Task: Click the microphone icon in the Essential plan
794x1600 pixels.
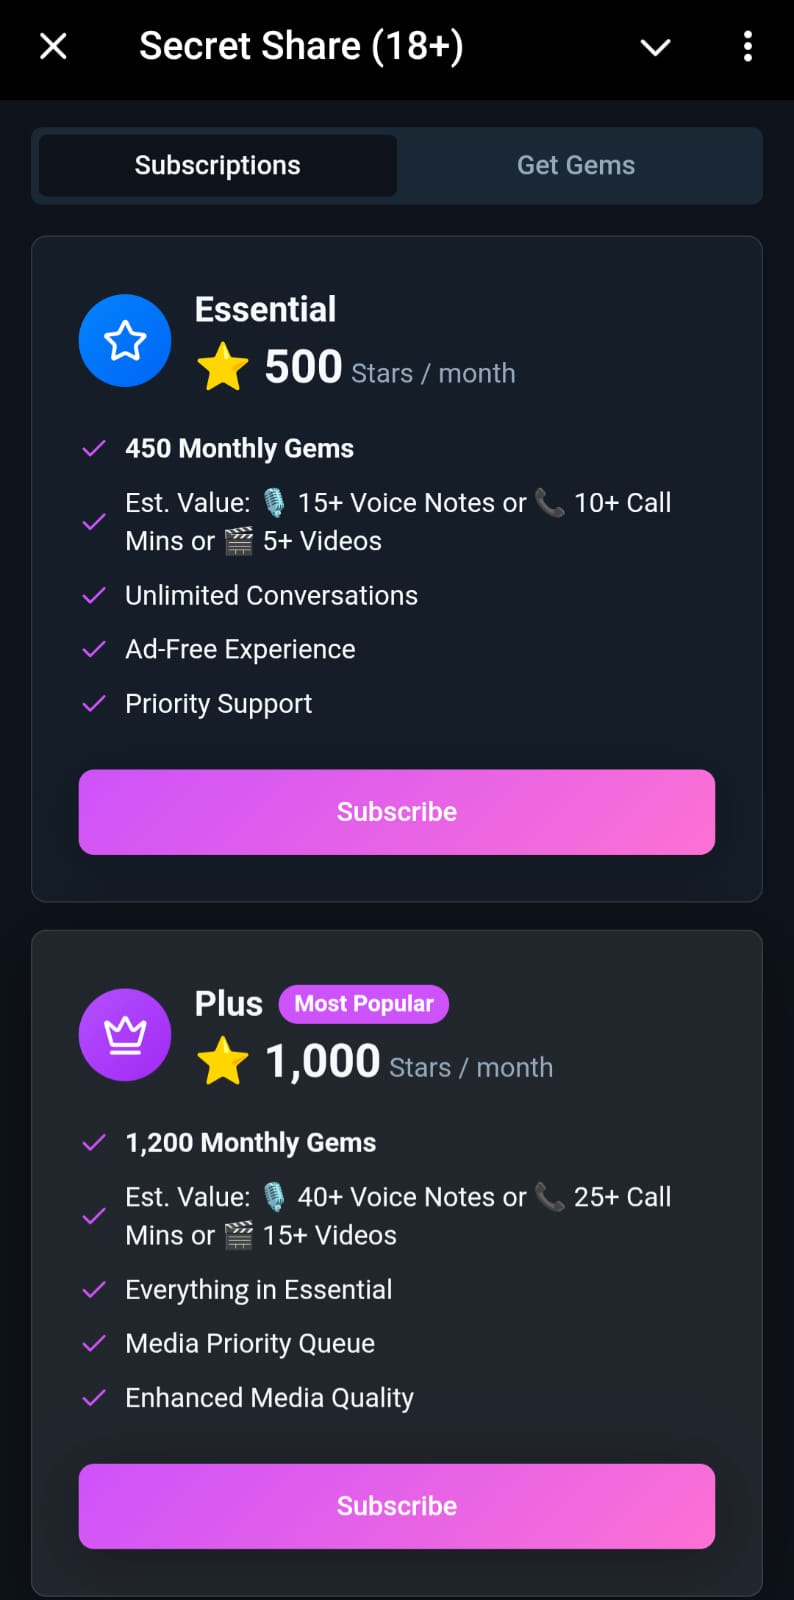Action: click(274, 503)
